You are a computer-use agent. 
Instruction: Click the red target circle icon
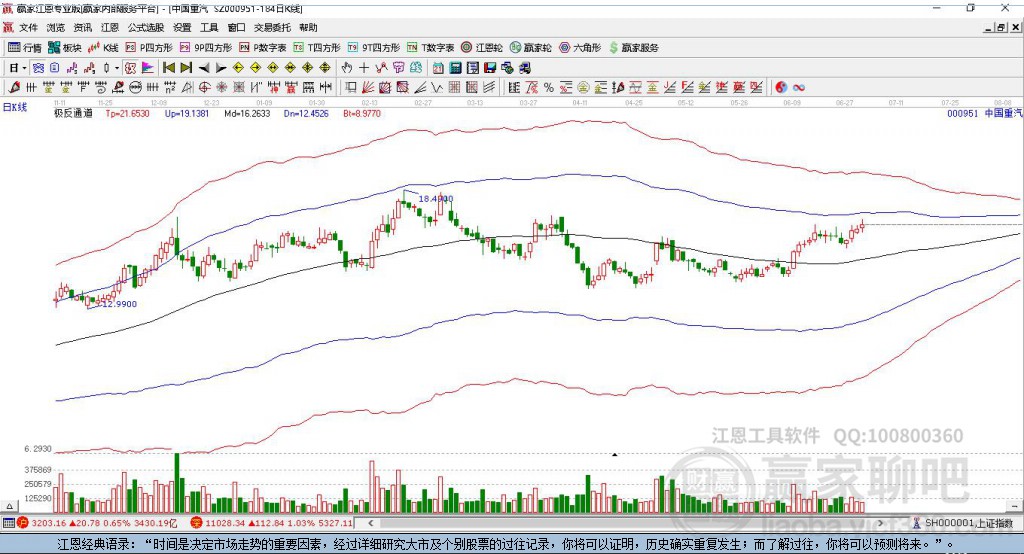(204, 87)
